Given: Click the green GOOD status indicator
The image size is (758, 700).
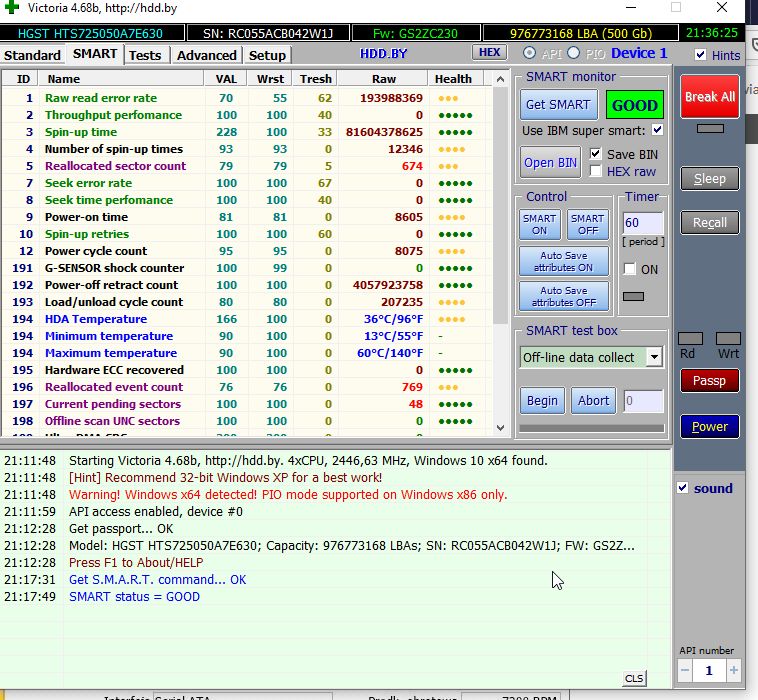Looking at the screenshot, I should click(x=634, y=105).
